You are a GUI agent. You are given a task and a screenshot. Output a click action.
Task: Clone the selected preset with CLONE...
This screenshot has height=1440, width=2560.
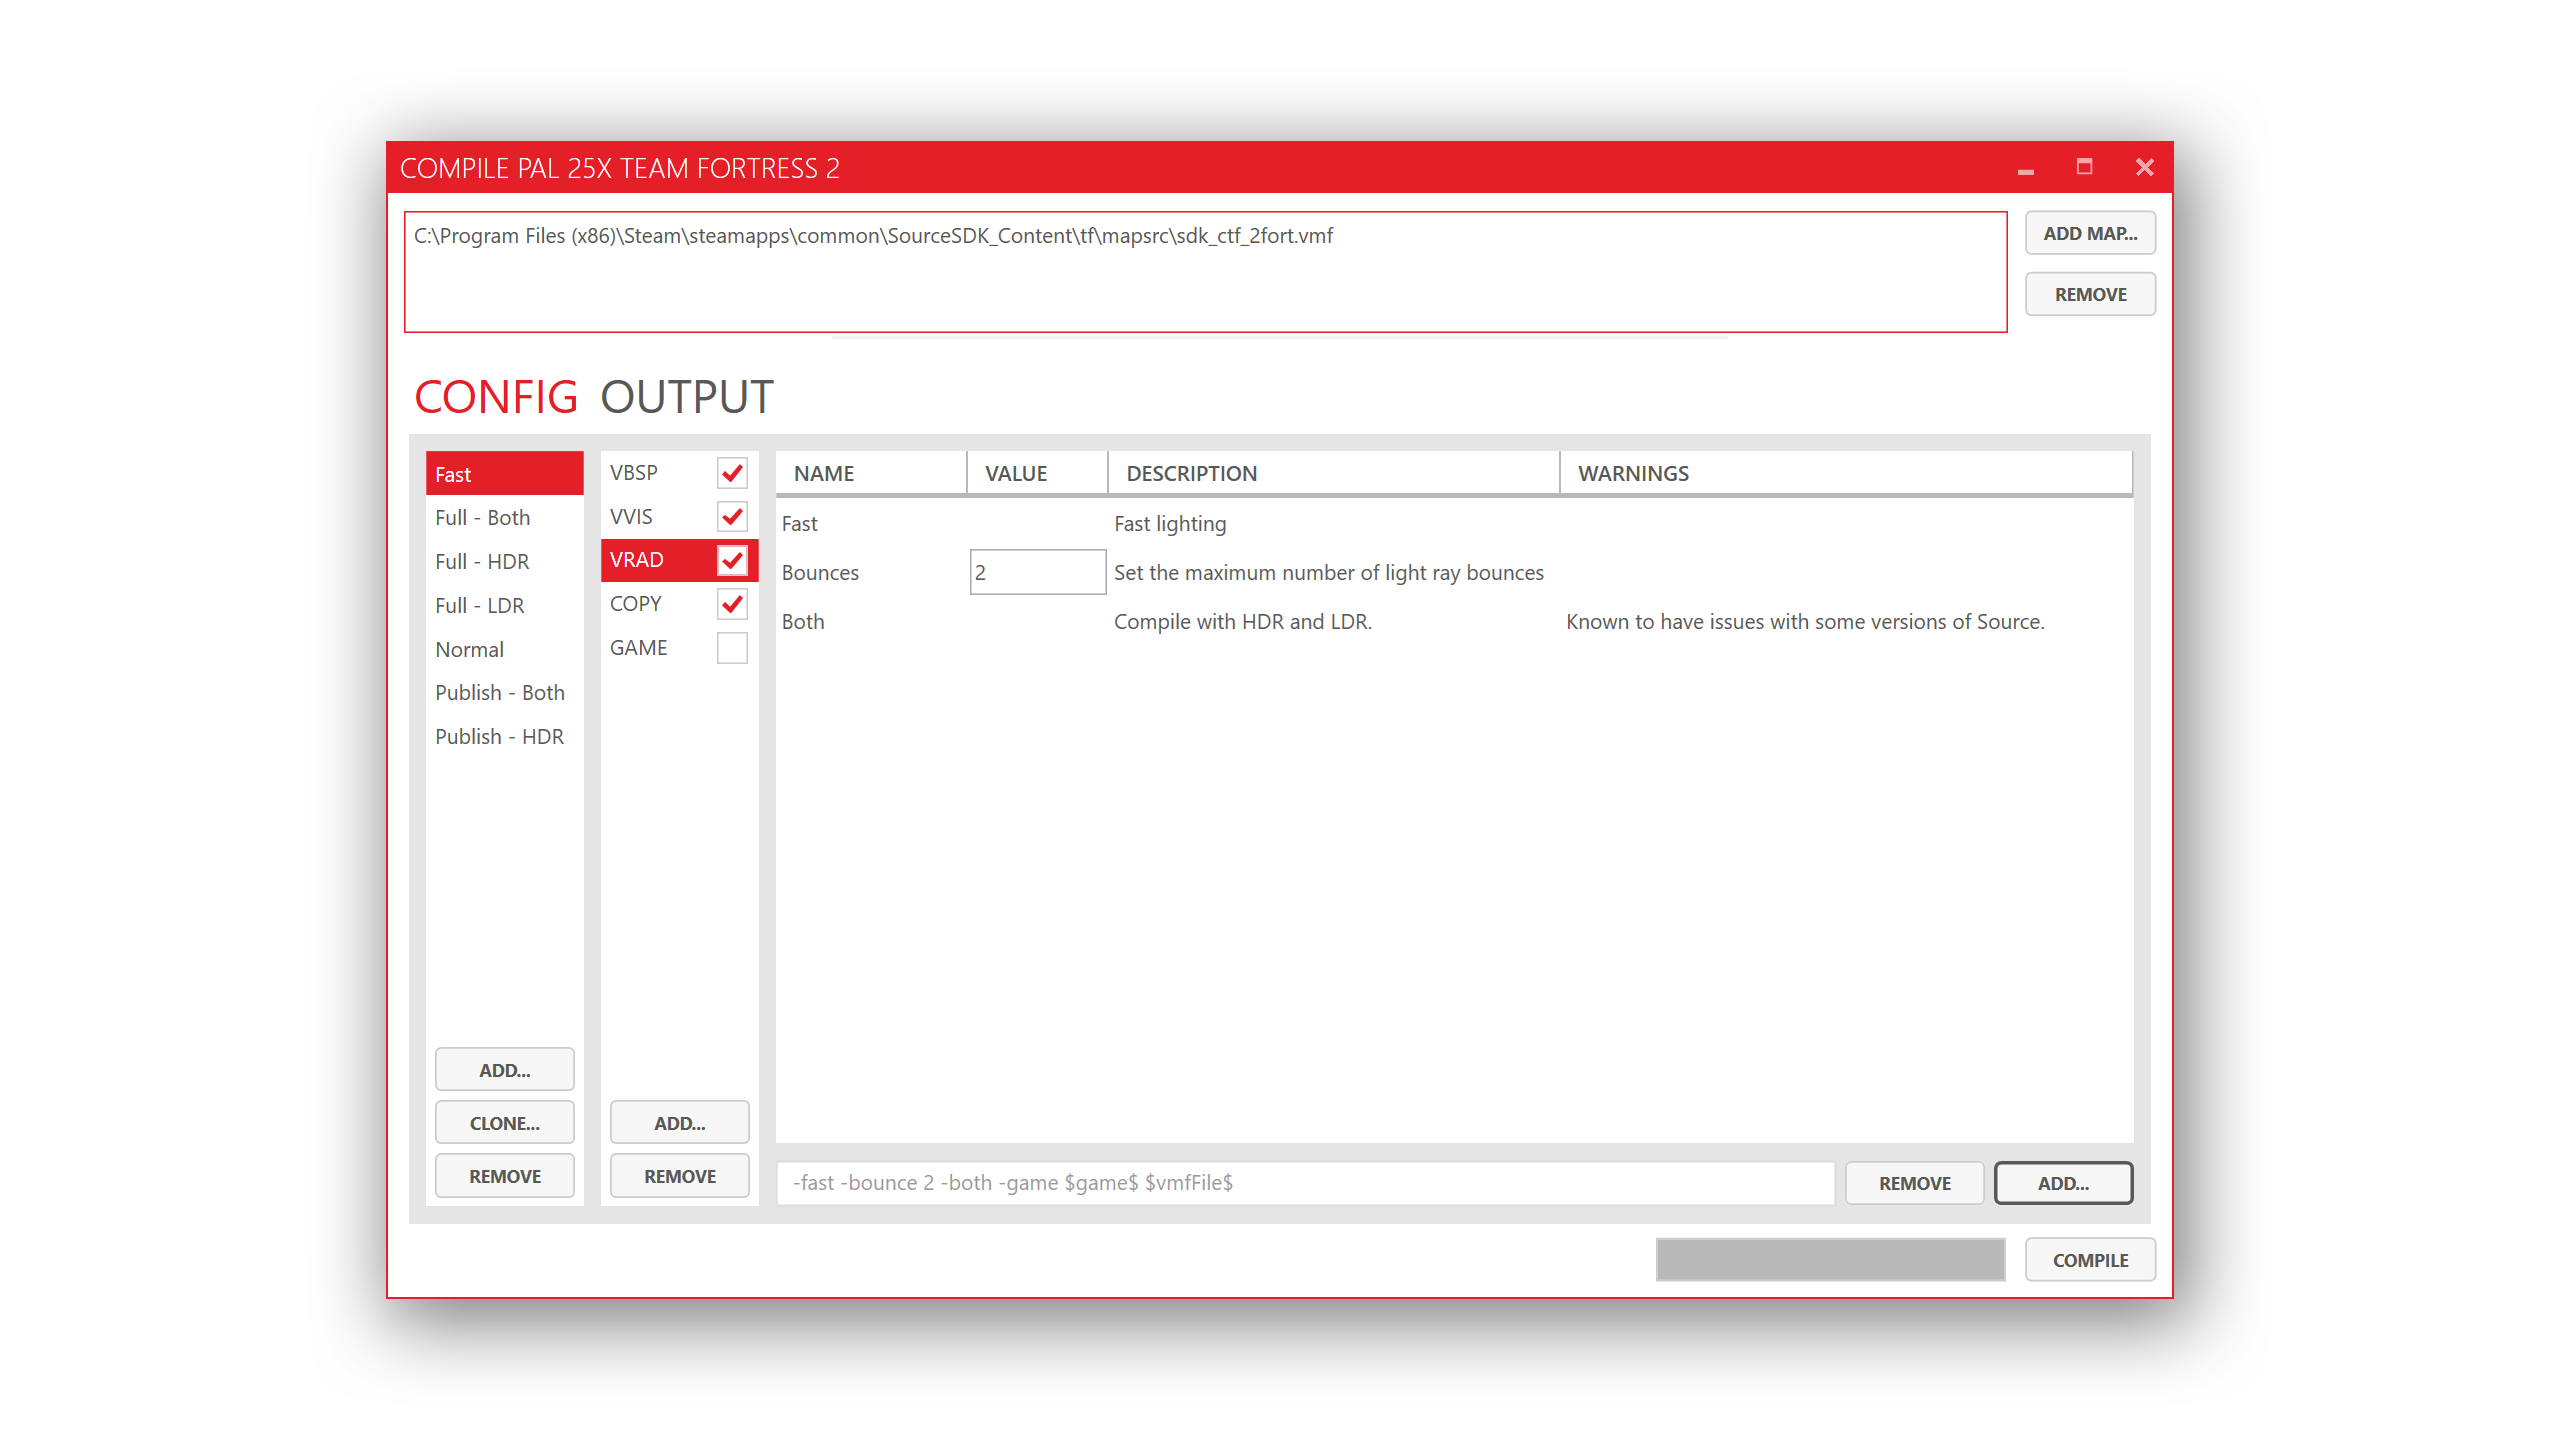(x=504, y=1123)
